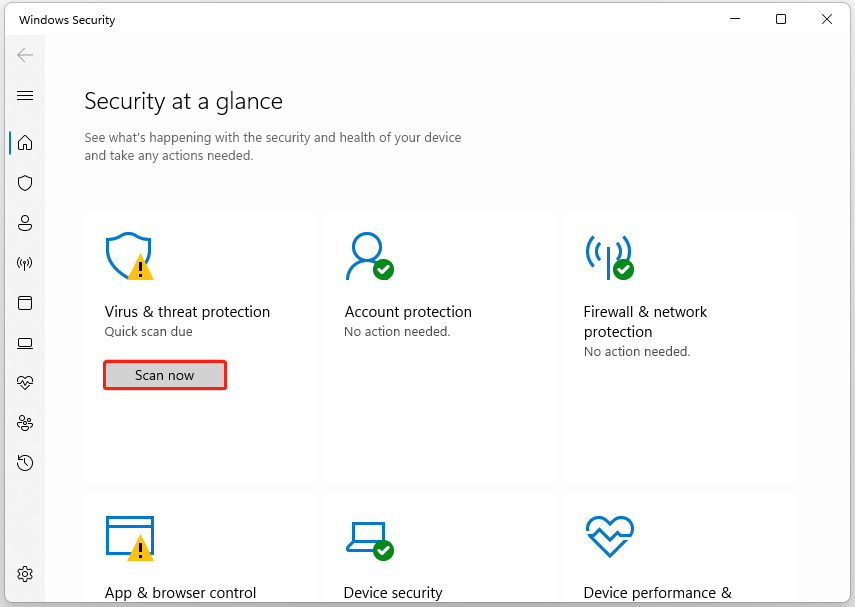This screenshot has width=855, height=607.
Task: Open Device security title
Action: click(x=393, y=593)
